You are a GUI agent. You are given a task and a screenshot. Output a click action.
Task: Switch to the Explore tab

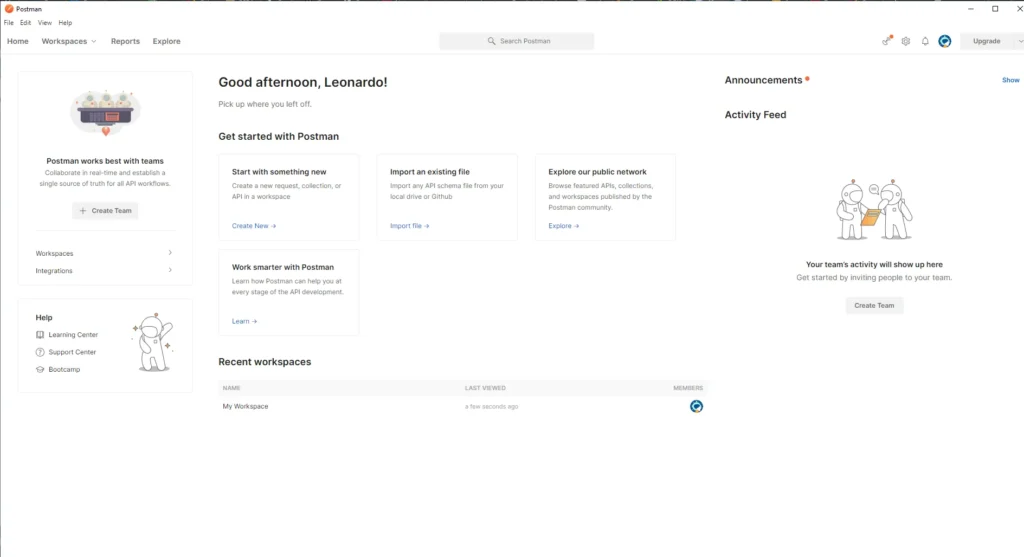point(167,41)
